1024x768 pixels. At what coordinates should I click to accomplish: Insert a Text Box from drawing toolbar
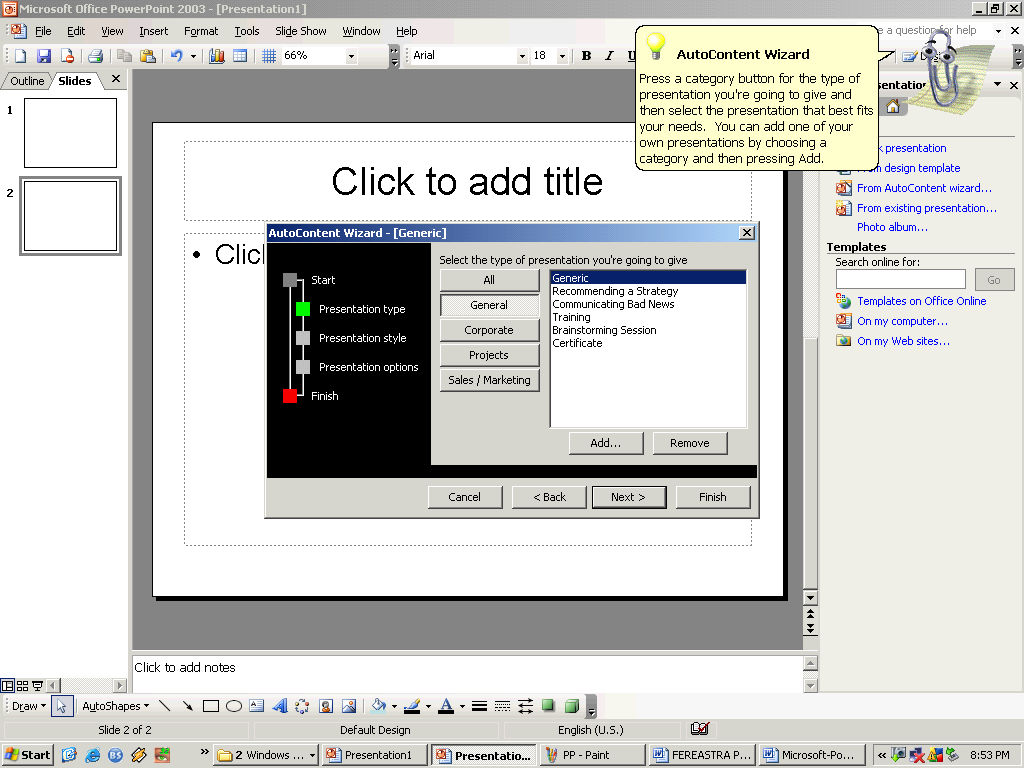point(257,706)
